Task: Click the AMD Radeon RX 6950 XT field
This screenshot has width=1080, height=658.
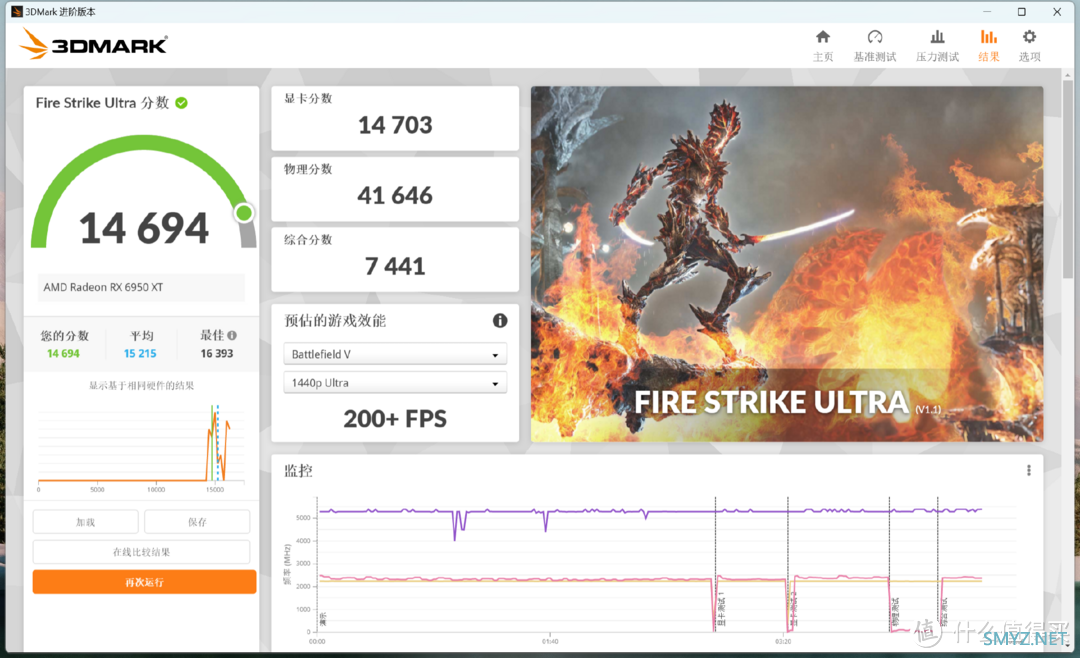Action: (x=141, y=287)
